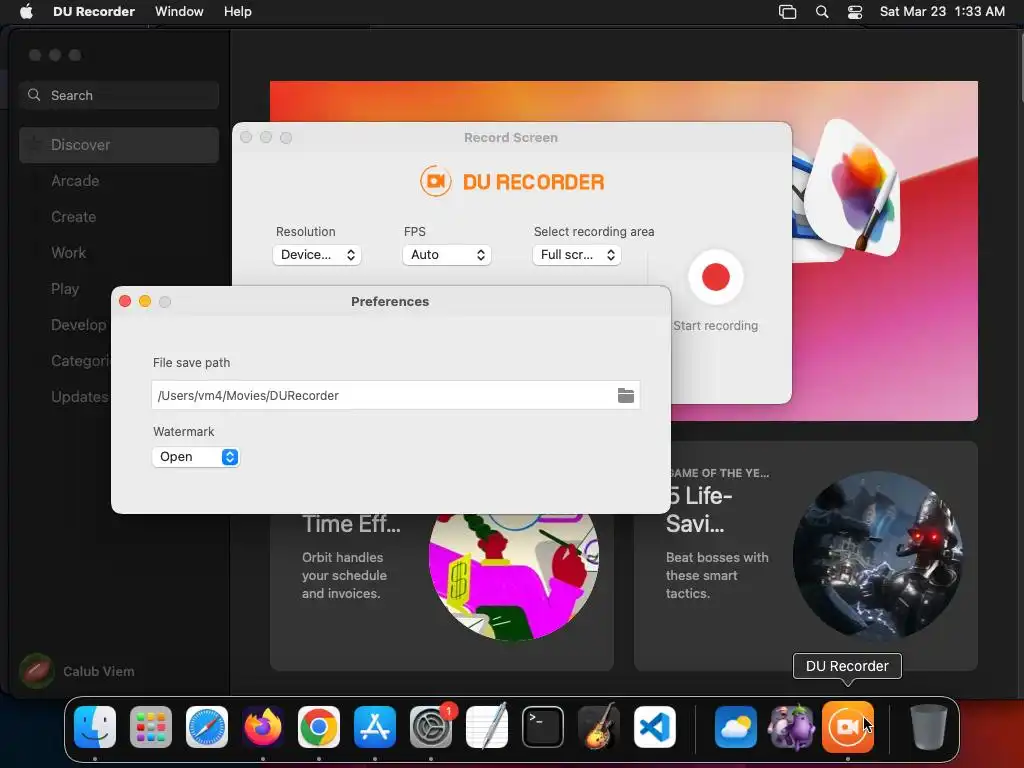Launch Safari from the dock
1024x768 pixels.
[207, 726]
